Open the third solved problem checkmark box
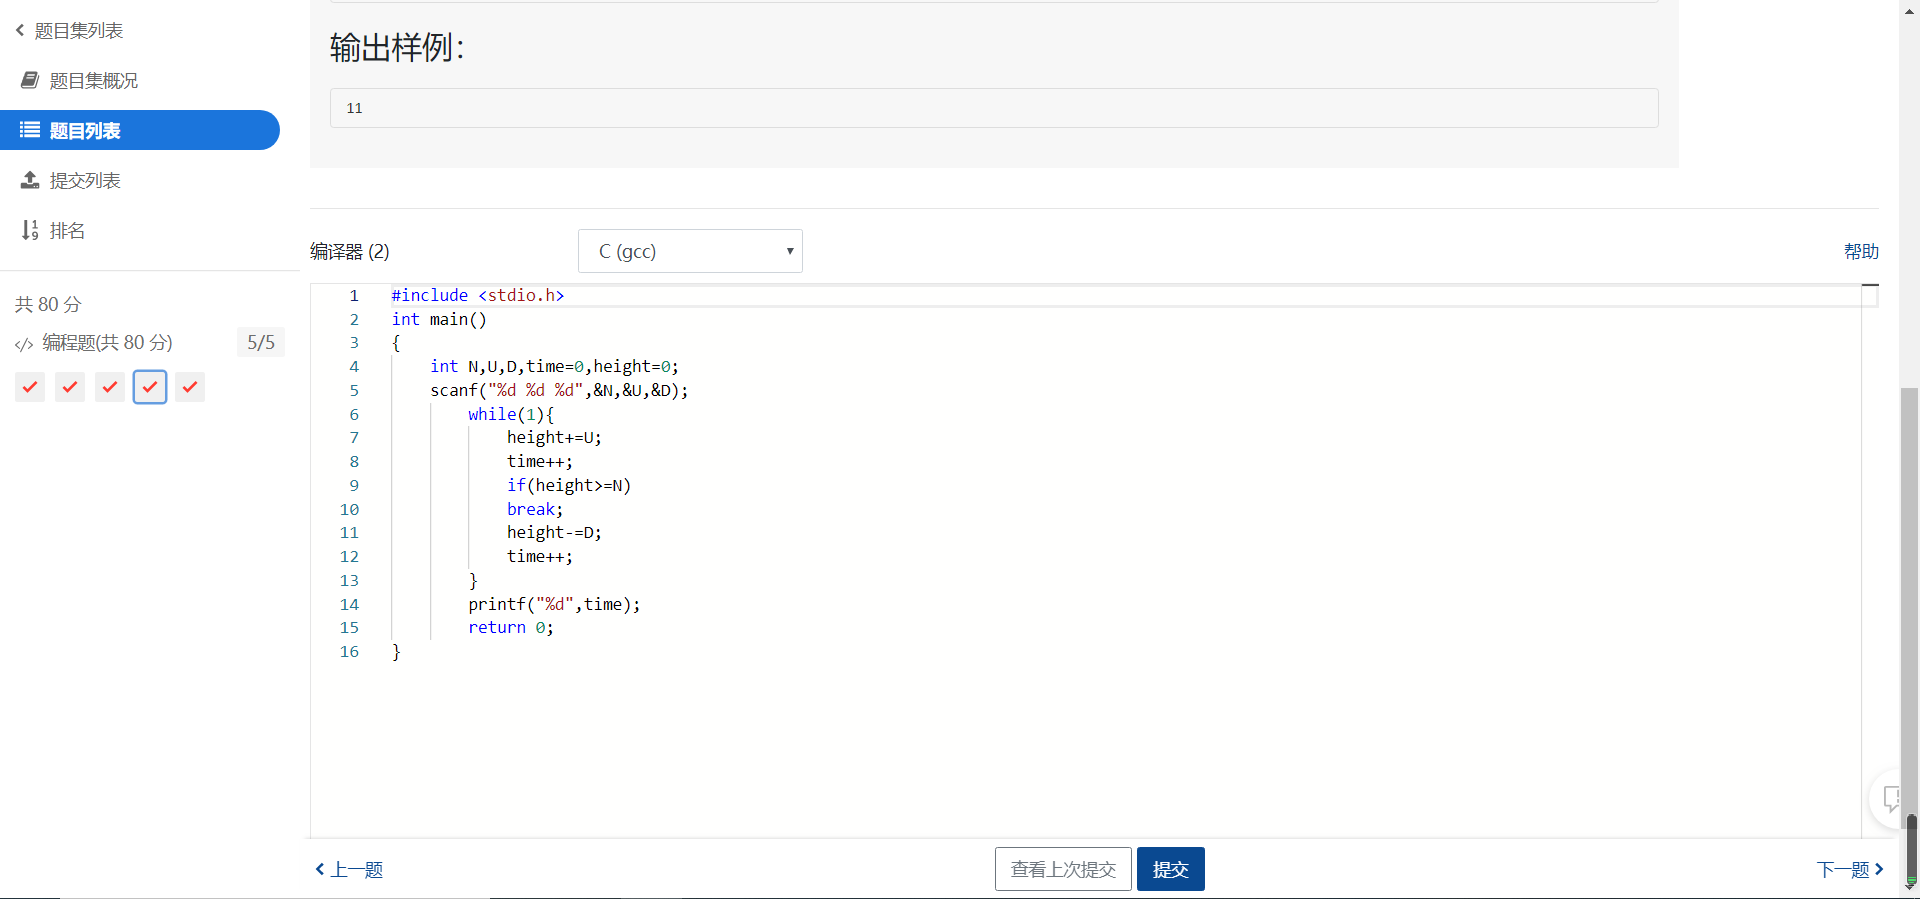 (x=110, y=387)
